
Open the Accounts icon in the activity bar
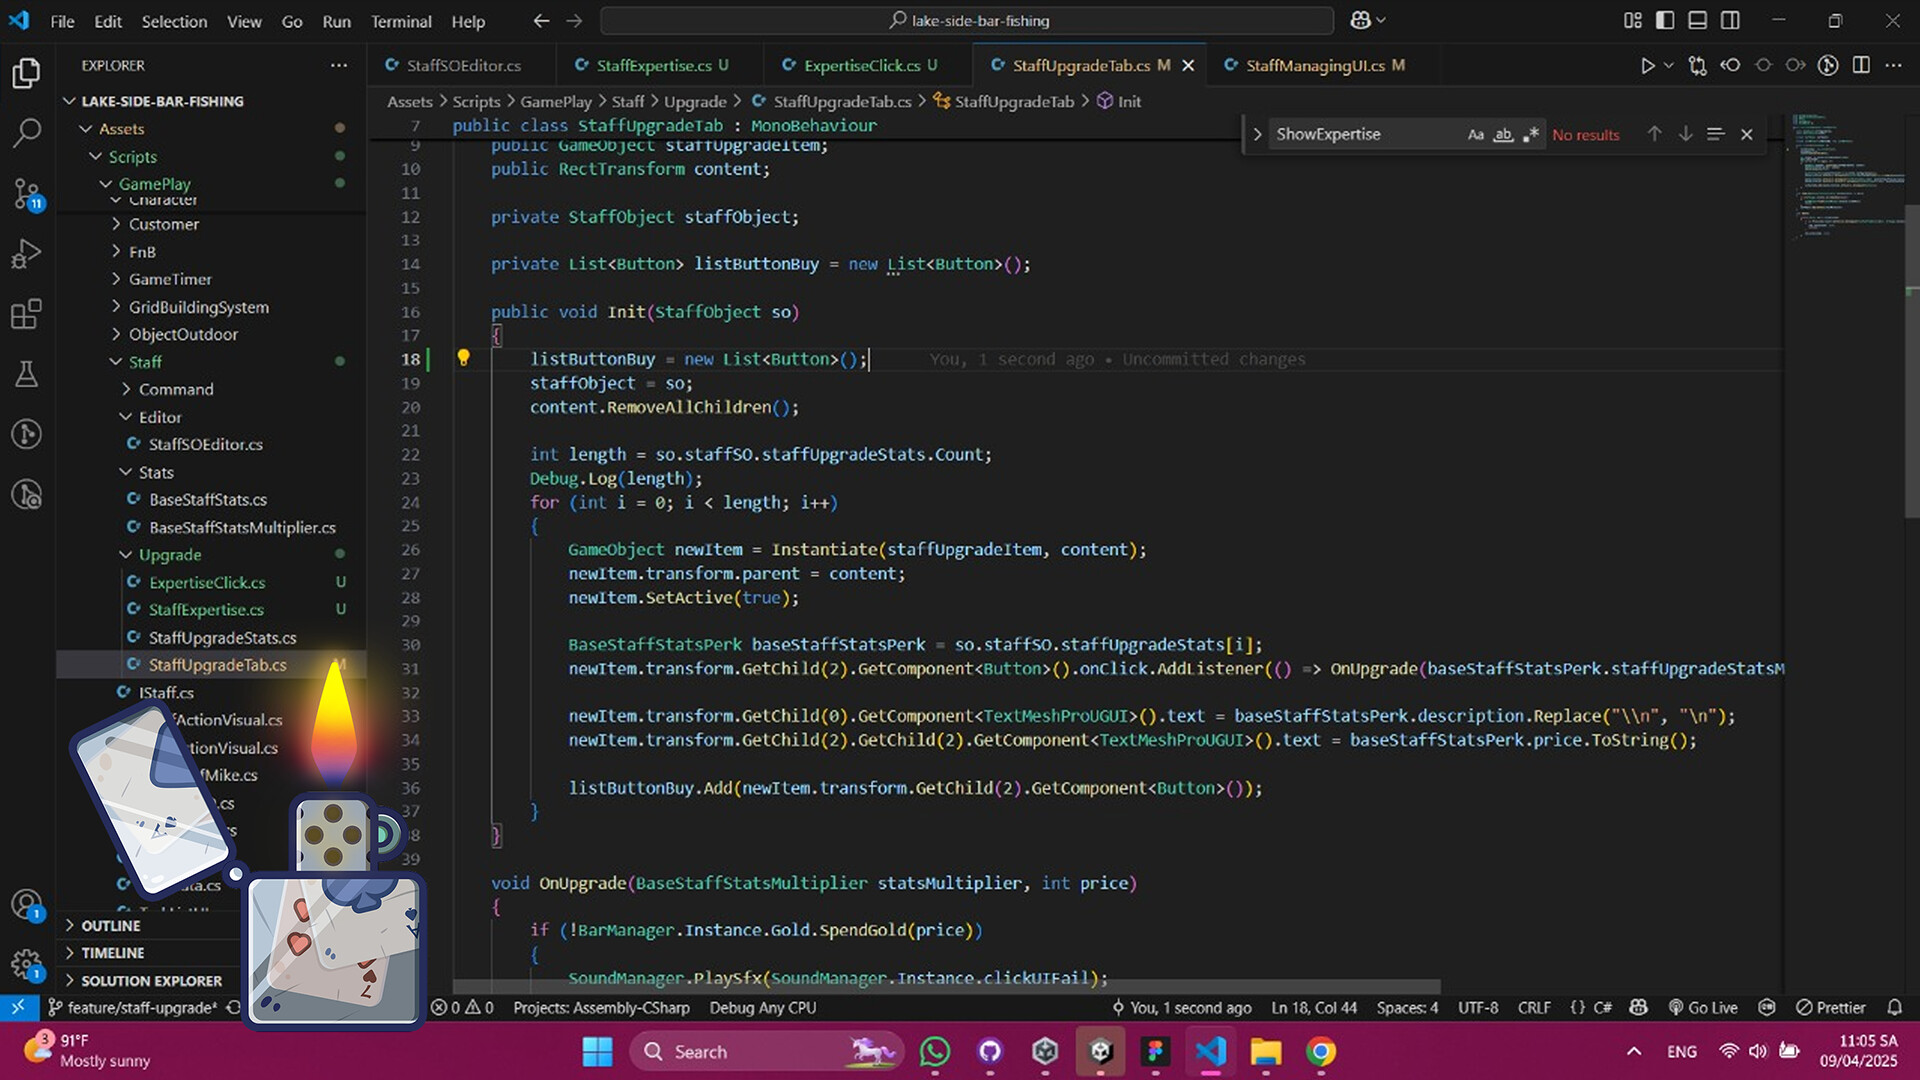point(27,905)
